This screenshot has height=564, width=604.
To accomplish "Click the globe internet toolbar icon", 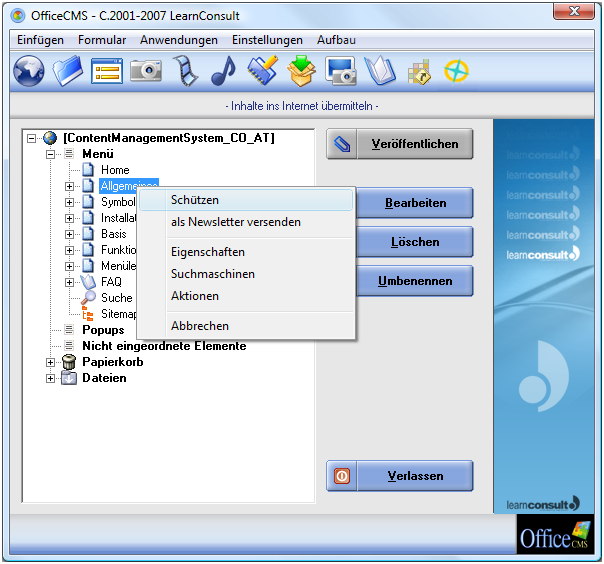I will [x=29, y=71].
